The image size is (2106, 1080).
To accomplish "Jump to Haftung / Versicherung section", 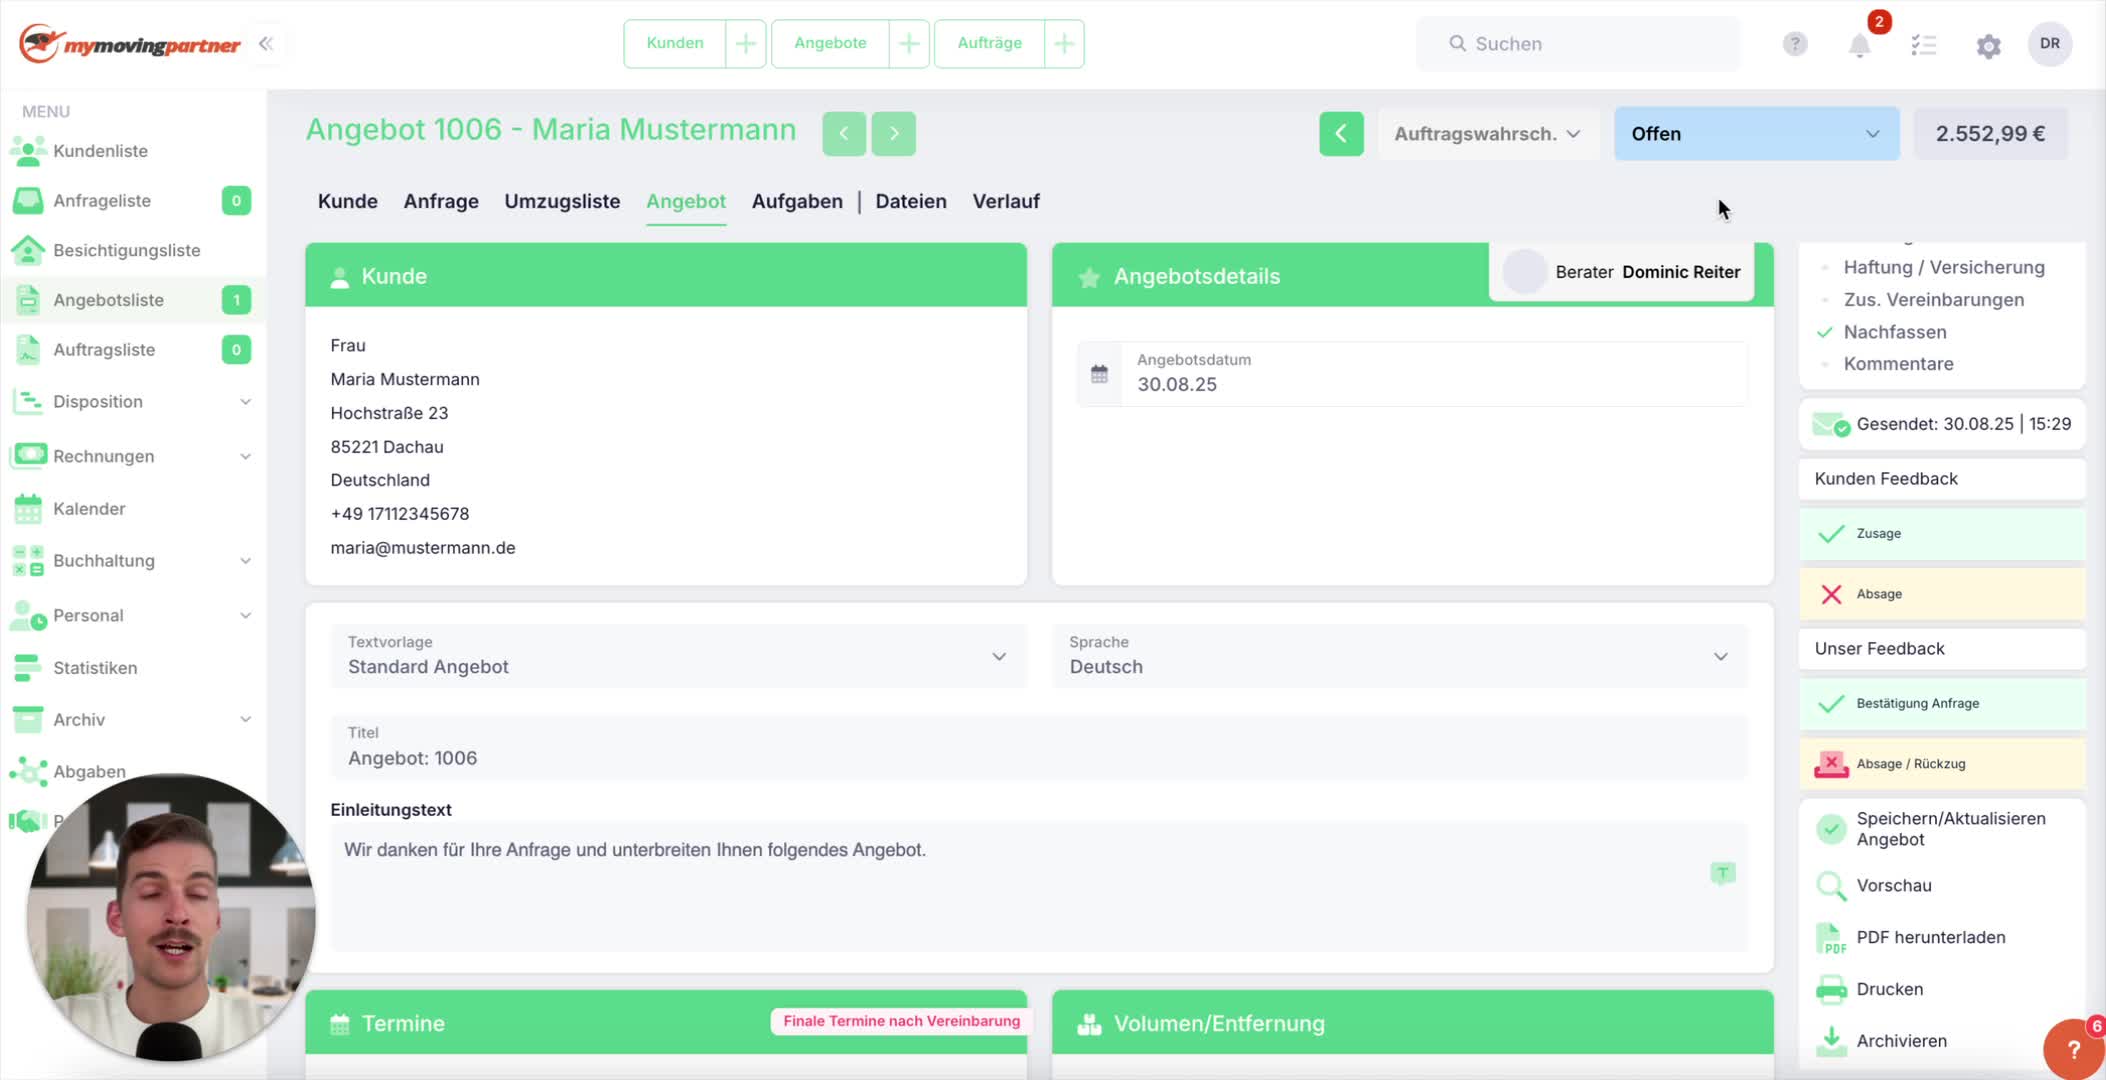I will point(1943,268).
